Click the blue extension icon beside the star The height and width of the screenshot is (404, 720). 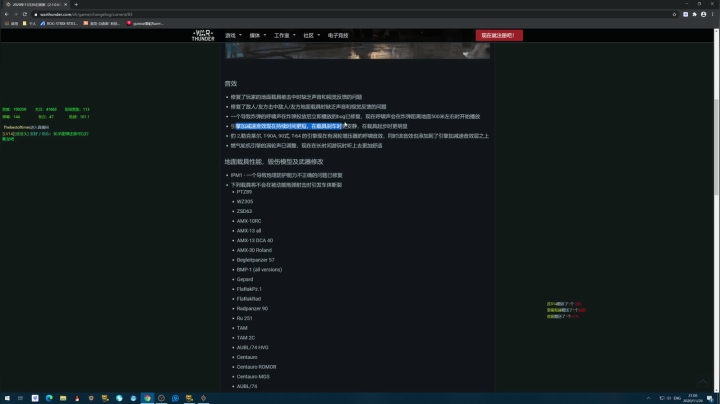coord(686,14)
